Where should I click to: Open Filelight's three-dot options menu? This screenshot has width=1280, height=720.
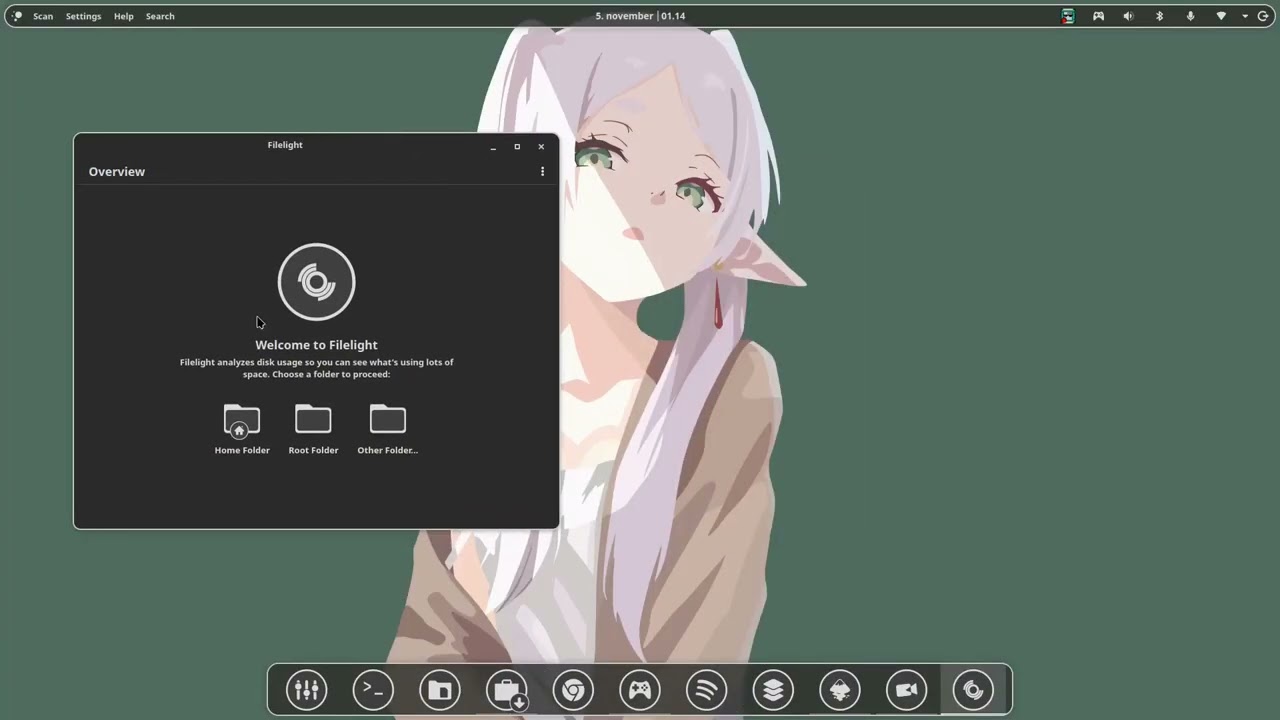tap(542, 171)
